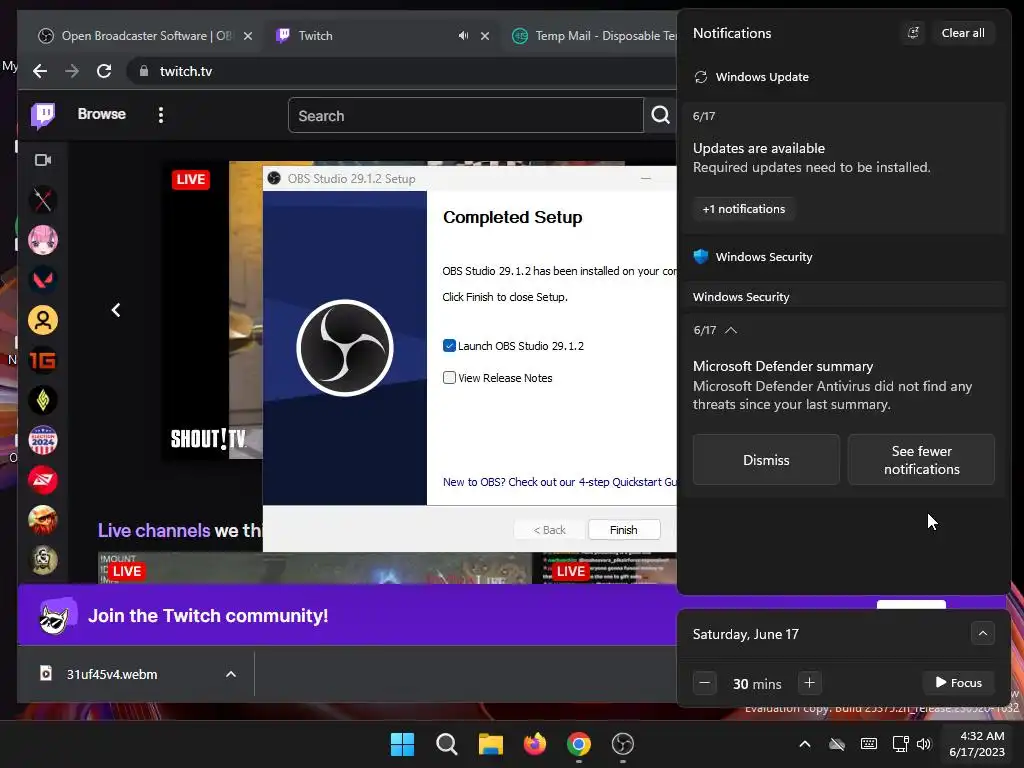Clear all notifications

963,33
